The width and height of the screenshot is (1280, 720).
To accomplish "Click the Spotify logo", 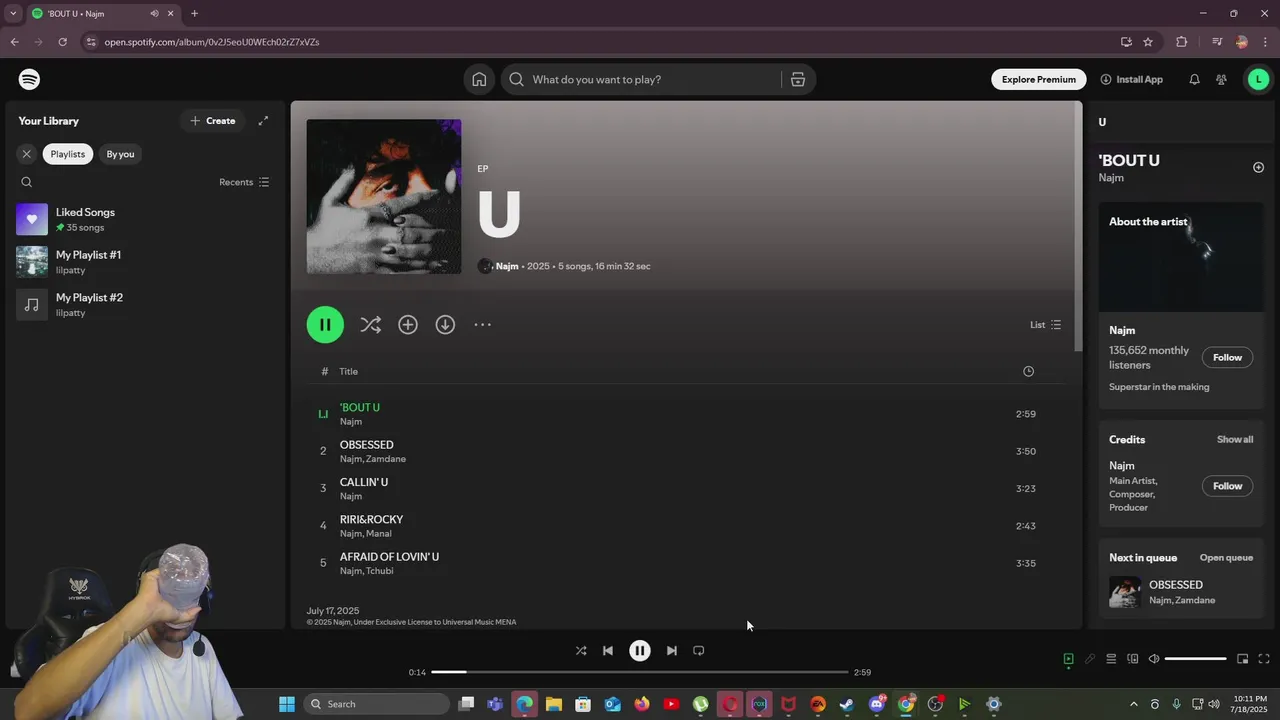I will [x=29, y=79].
